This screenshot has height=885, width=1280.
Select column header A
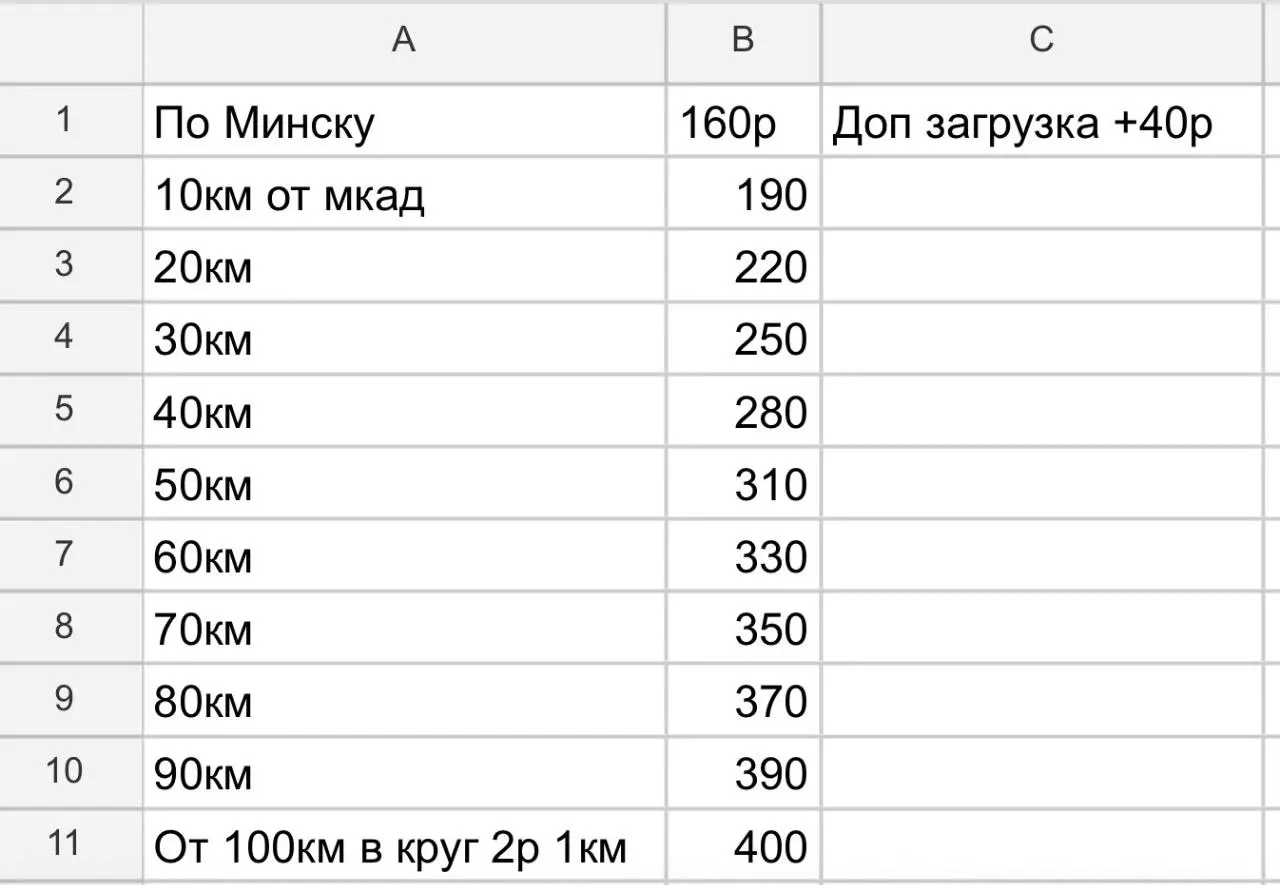[x=404, y=40]
